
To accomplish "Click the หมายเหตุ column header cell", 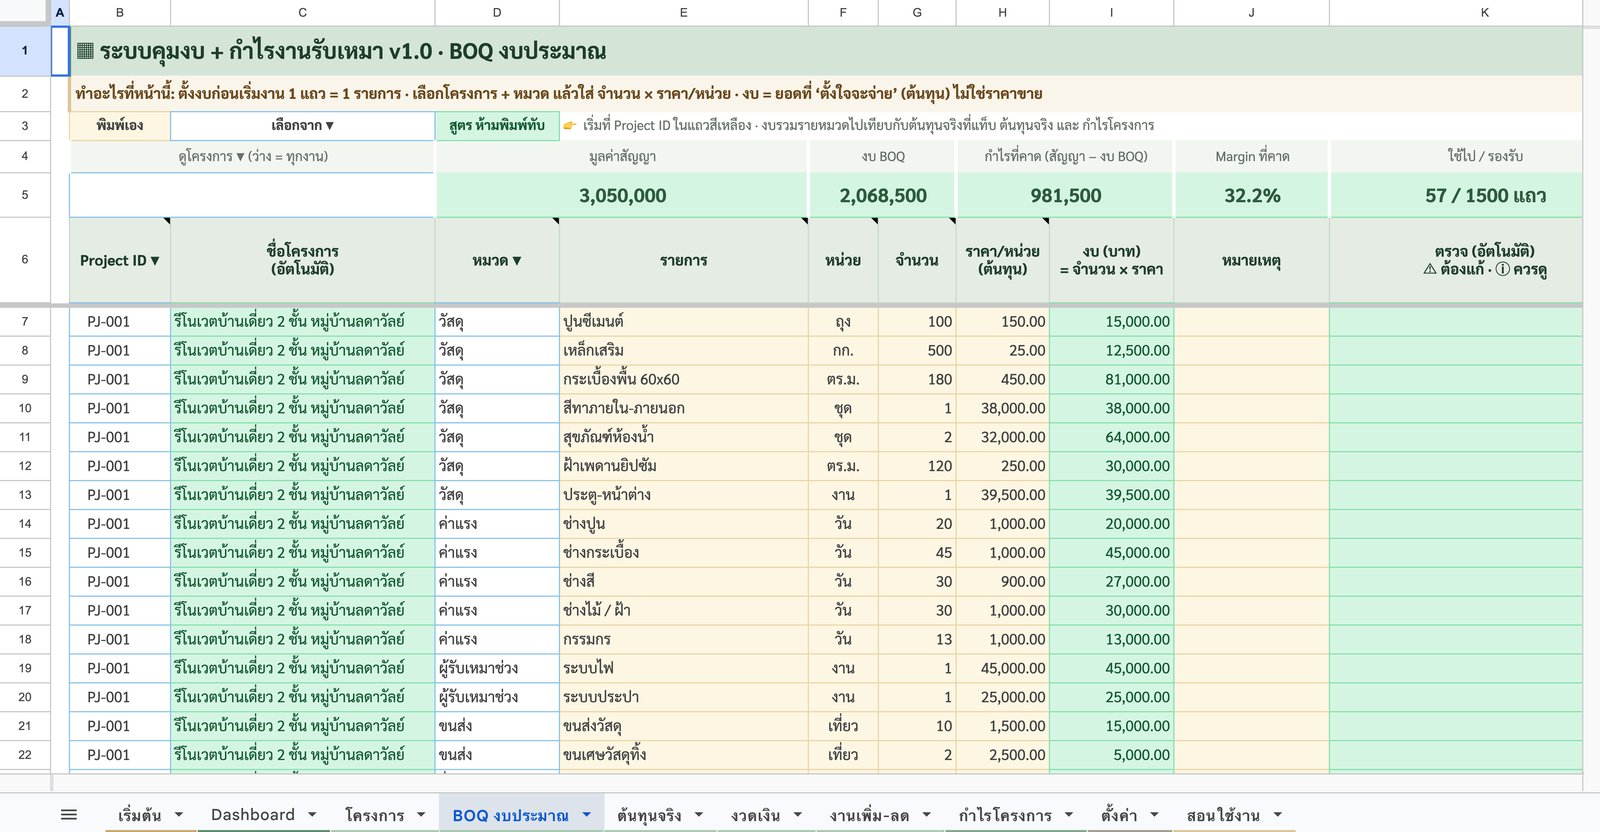I will pos(1251,260).
